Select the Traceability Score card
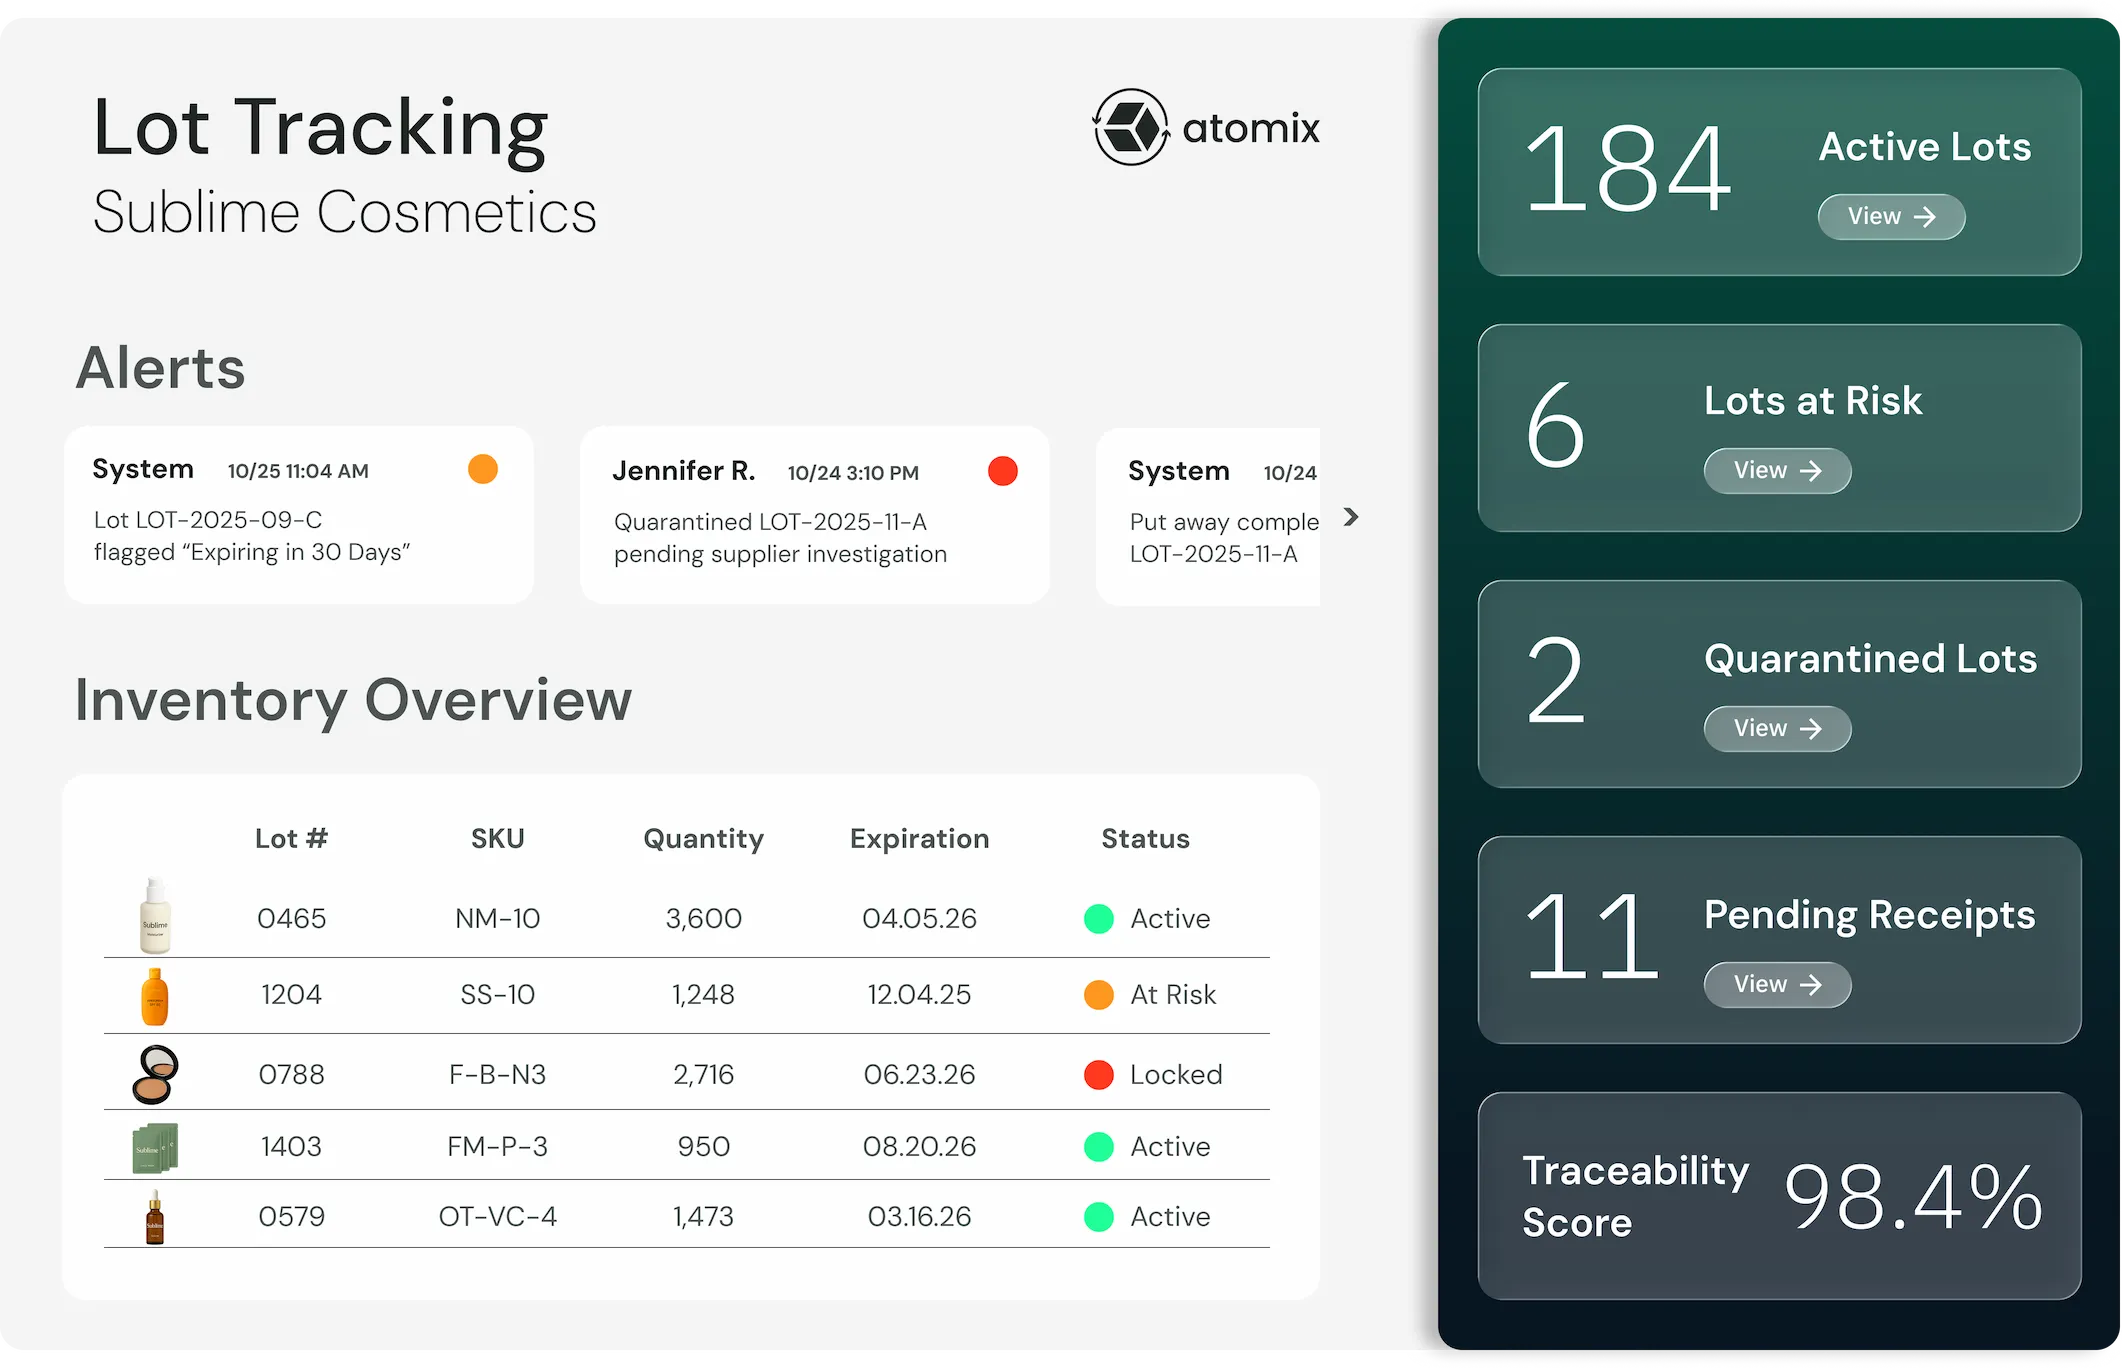Image resolution: width=2122 pixels, height=1368 pixels. point(1779,1196)
